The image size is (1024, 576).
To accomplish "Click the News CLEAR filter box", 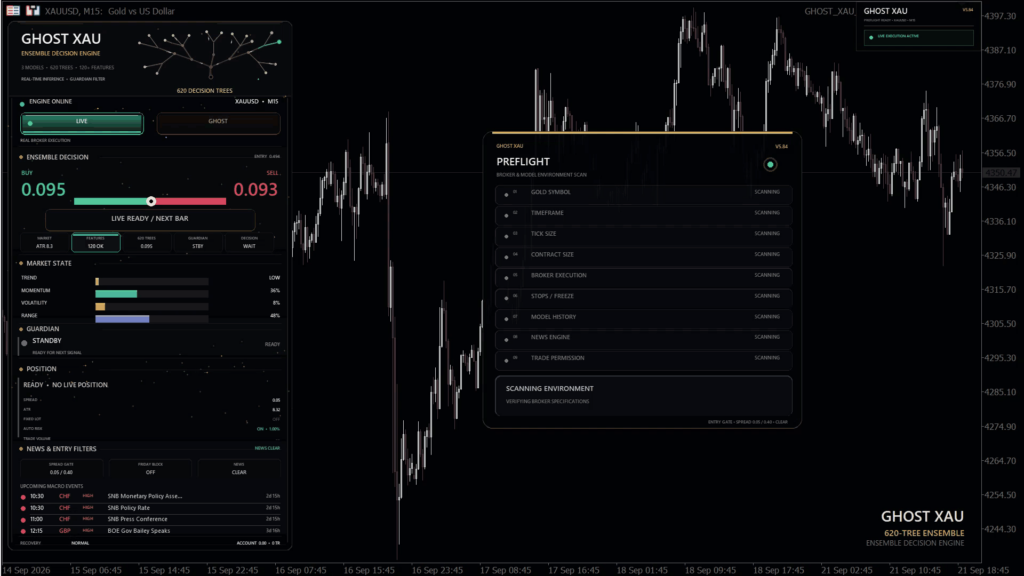I will [x=239, y=468].
